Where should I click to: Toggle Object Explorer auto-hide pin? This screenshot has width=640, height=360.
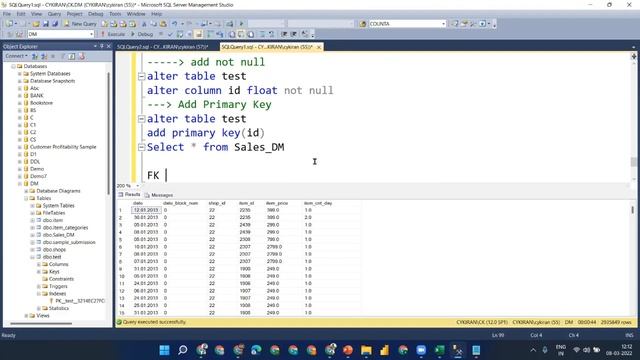click(x=102, y=47)
